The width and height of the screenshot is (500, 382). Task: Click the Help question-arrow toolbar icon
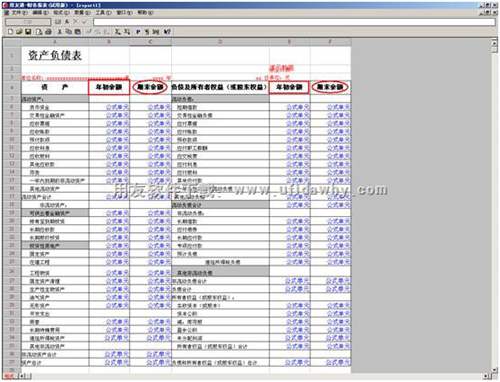point(167,32)
